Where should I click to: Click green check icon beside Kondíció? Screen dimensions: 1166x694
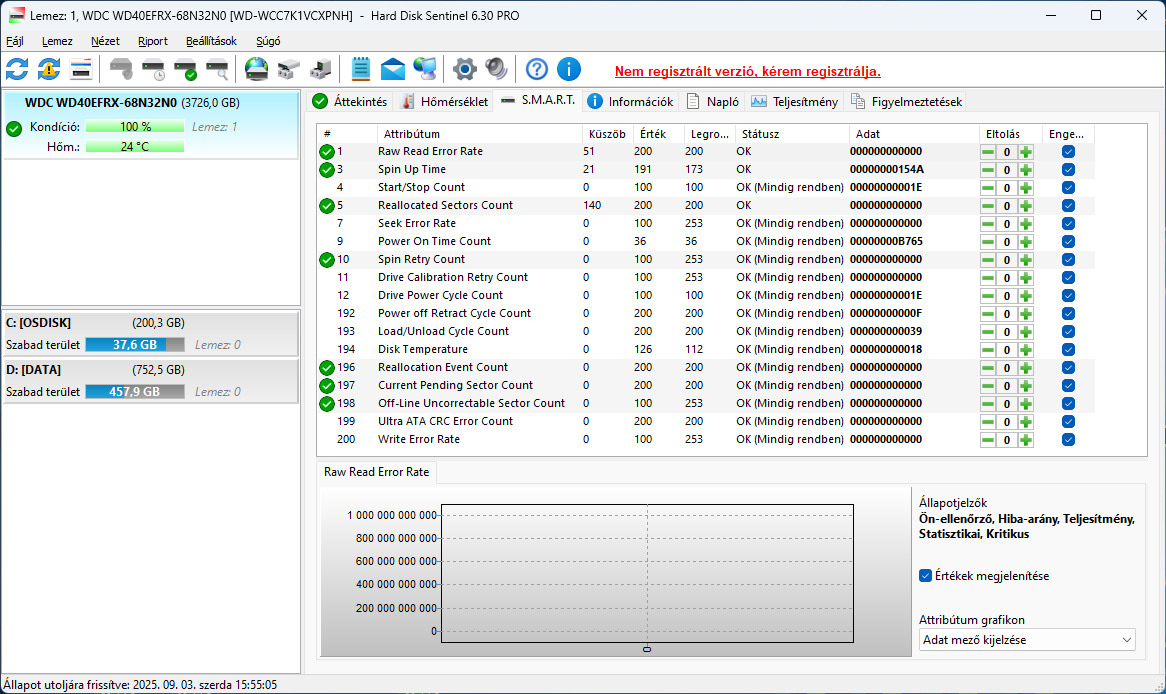tap(14, 129)
